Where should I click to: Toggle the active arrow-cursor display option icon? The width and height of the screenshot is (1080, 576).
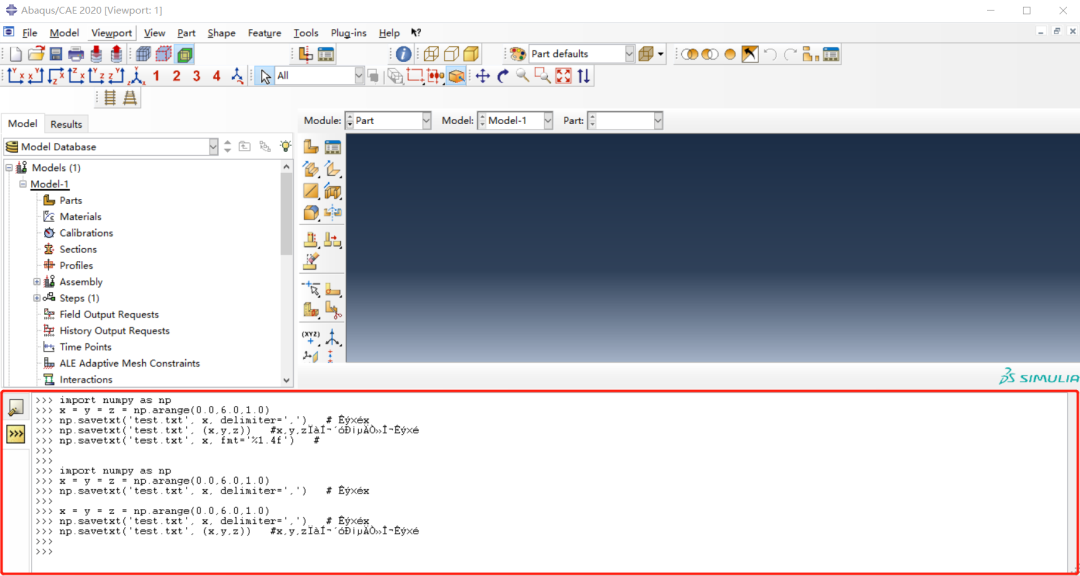[750, 54]
